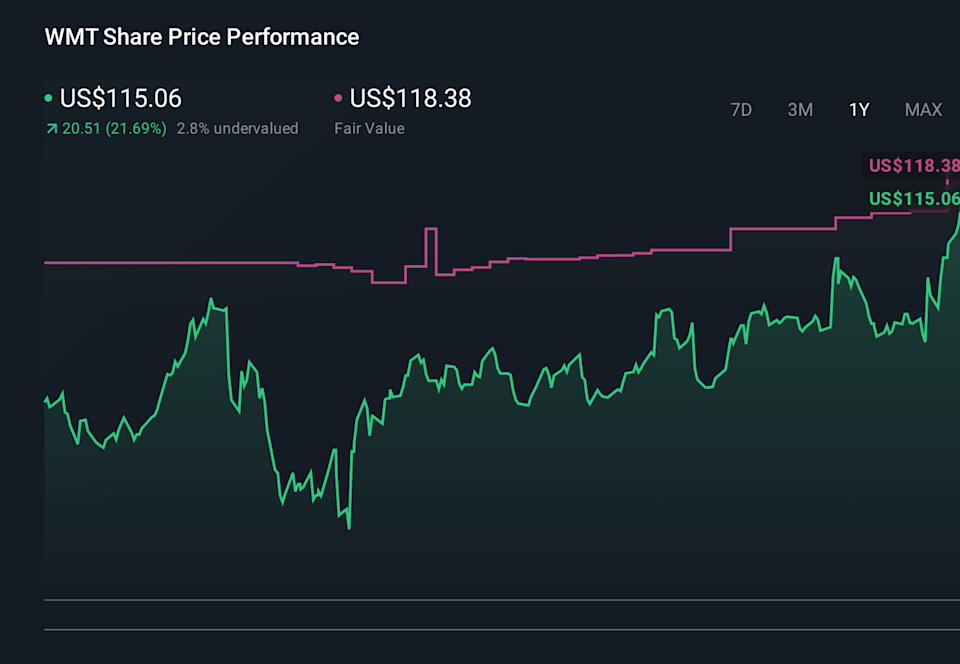Select the 7D time range
The height and width of the screenshot is (664, 960).
pos(741,110)
